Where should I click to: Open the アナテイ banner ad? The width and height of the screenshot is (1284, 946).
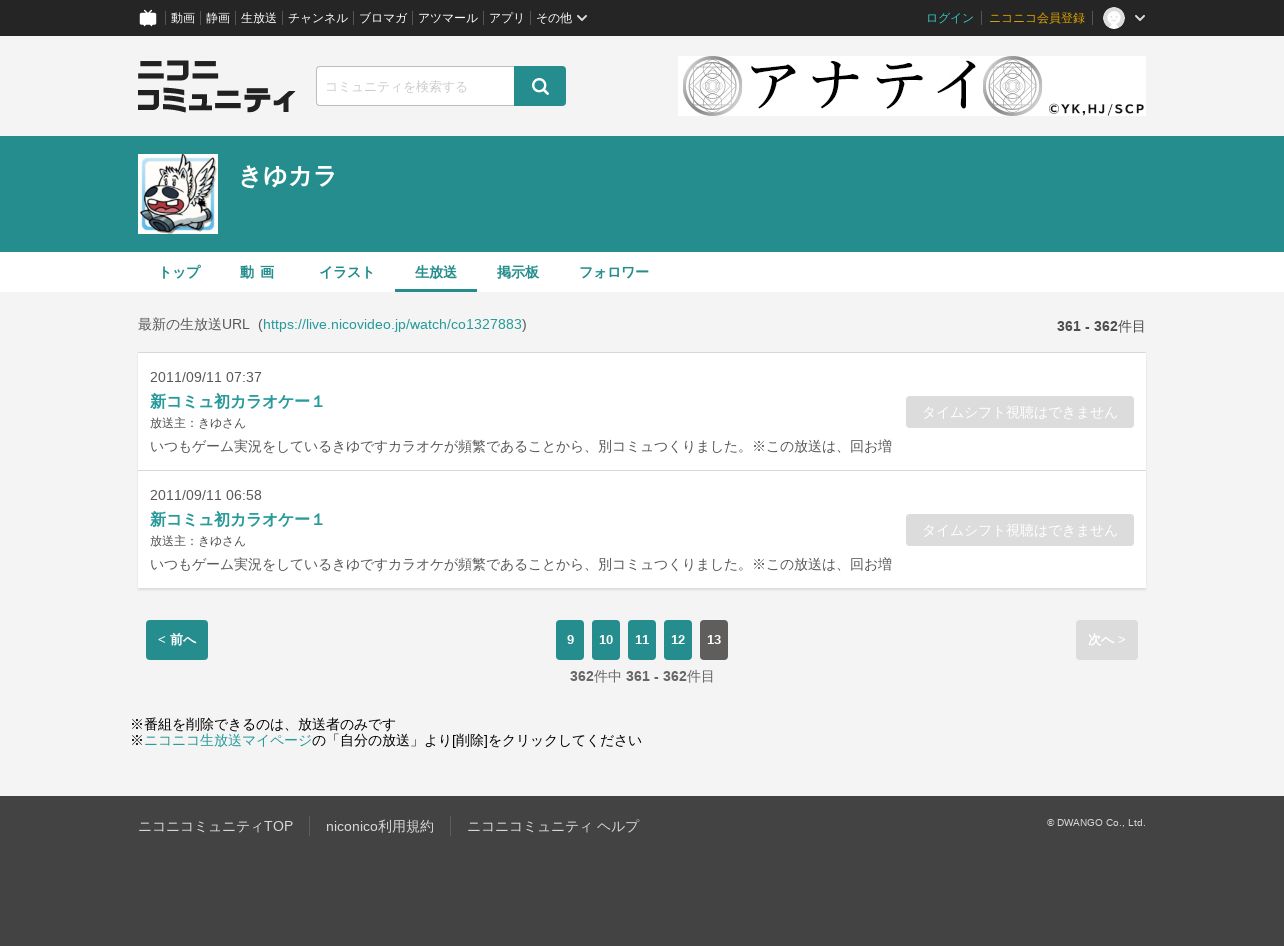[x=912, y=86]
